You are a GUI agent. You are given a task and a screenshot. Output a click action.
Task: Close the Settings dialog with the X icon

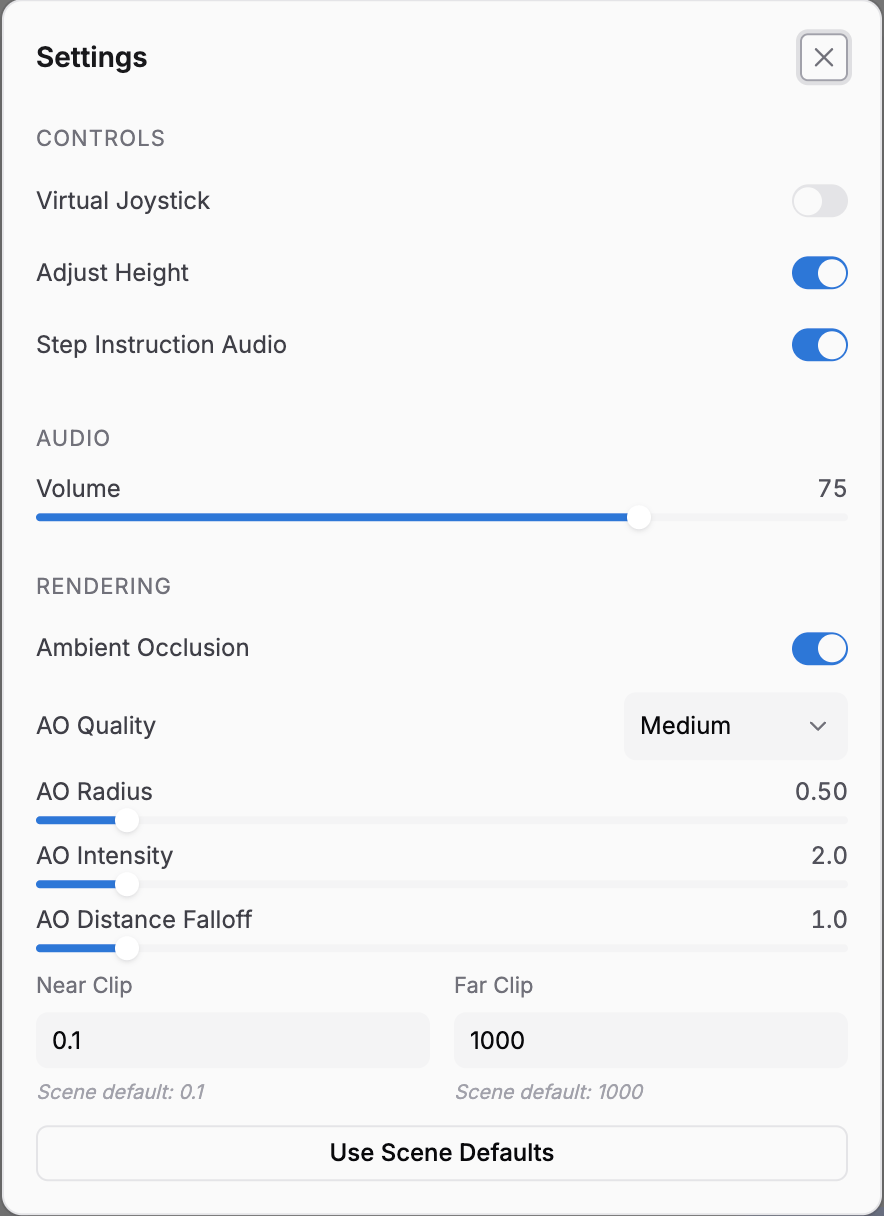(823, 57)
